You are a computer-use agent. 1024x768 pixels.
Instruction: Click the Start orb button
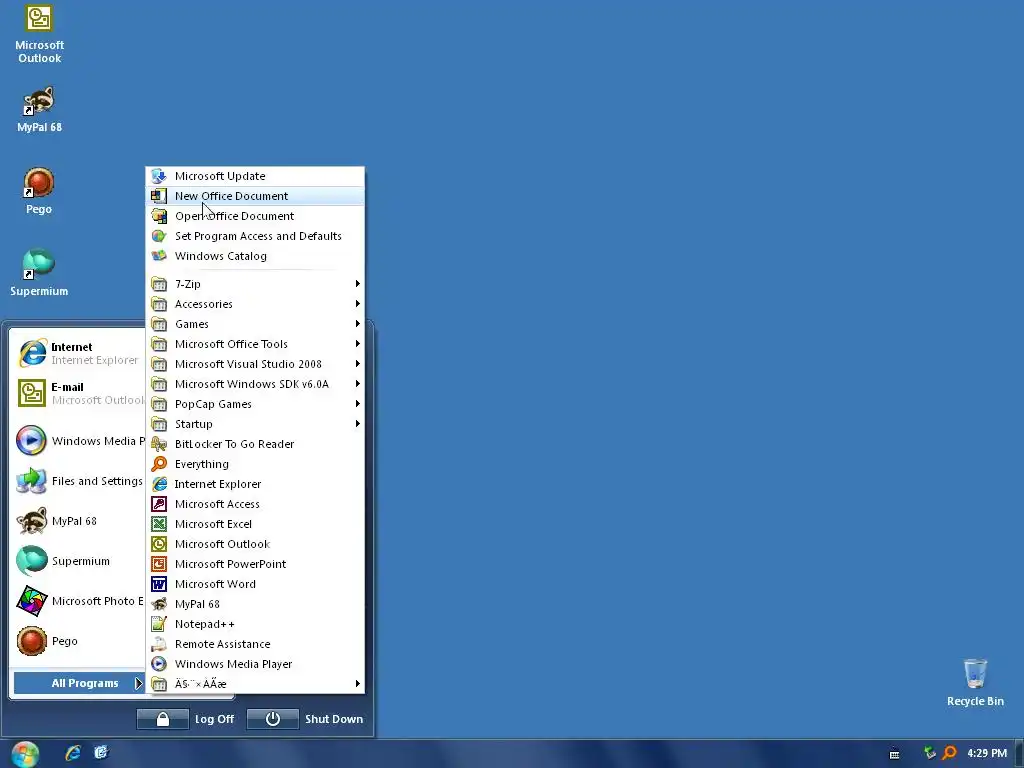pos(25,754)
